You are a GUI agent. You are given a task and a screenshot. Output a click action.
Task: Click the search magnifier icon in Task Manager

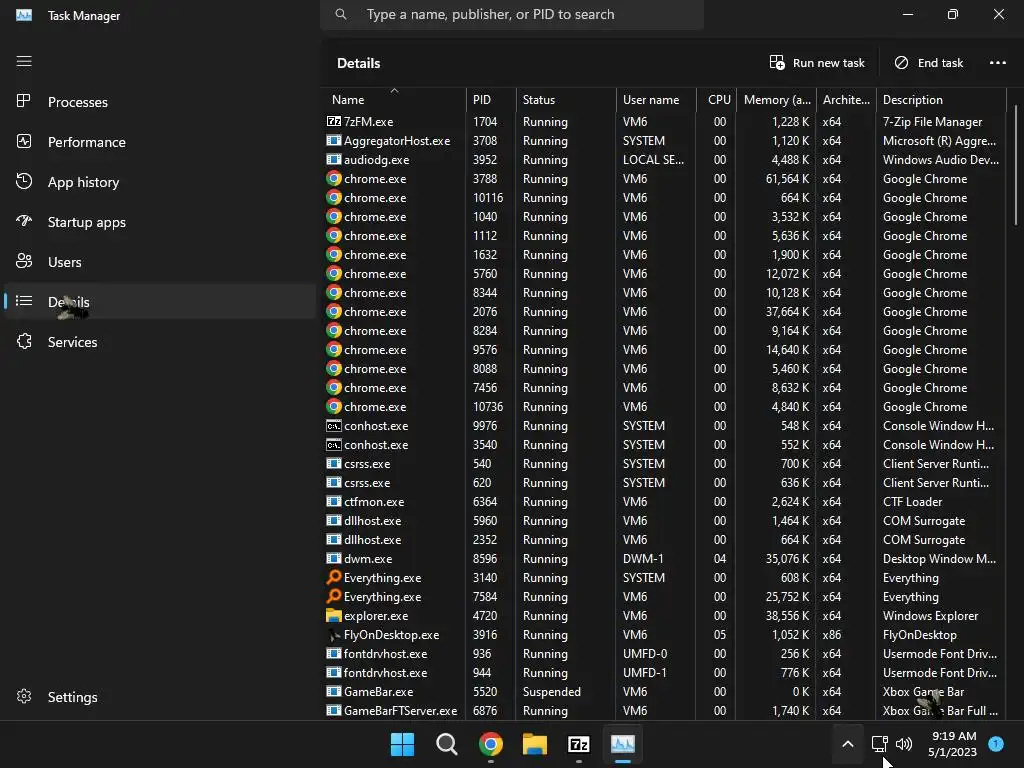click(x=341, y=14)
